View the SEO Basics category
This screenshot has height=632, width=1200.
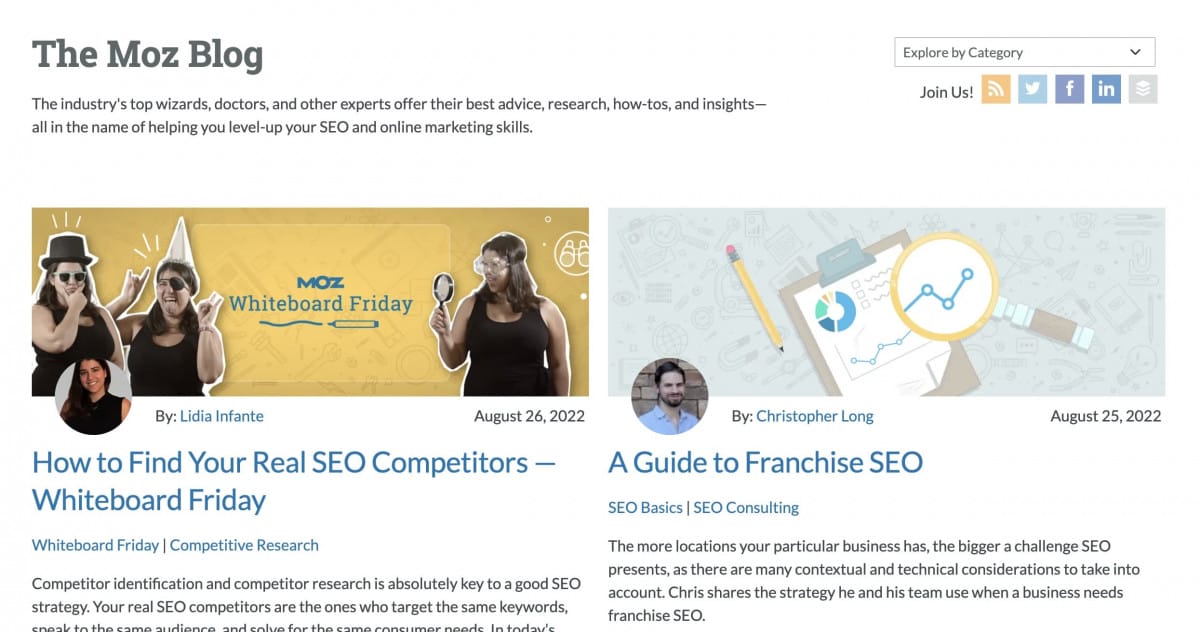pos(645,507)
